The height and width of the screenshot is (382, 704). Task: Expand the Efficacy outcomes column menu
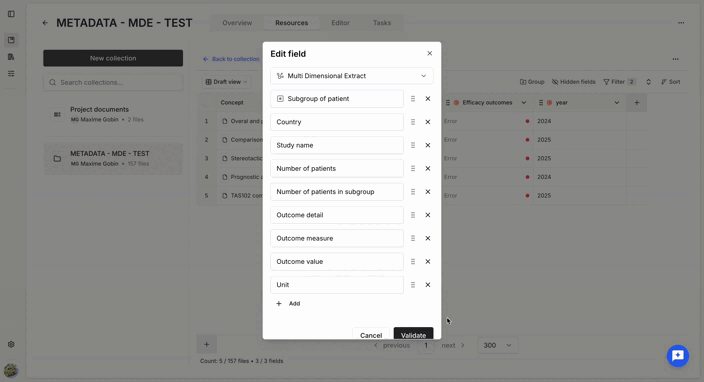coord(524,103)
